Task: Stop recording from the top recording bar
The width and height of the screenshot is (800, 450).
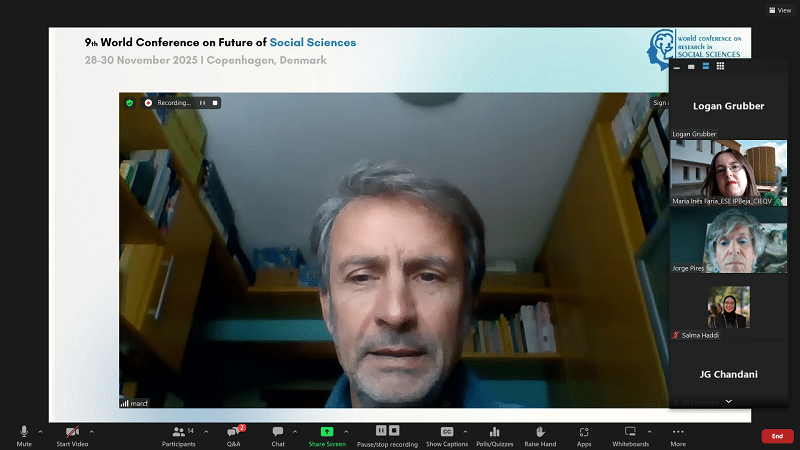Action: tap(214, 102)
